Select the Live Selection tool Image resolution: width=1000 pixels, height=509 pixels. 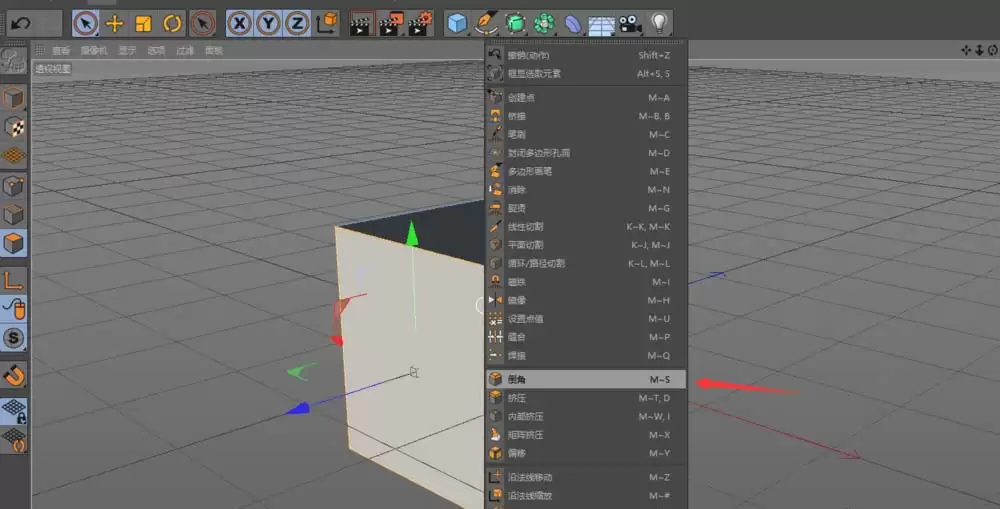85,24
